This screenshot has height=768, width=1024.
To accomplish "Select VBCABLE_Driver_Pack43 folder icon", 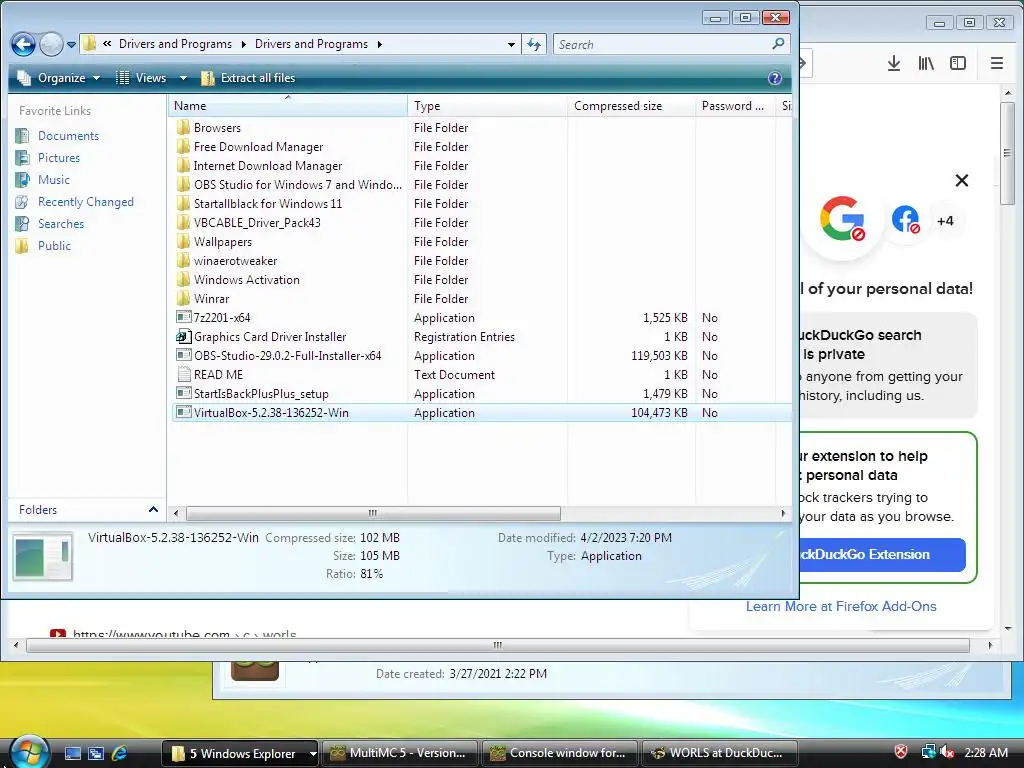I will pos(184,222).
